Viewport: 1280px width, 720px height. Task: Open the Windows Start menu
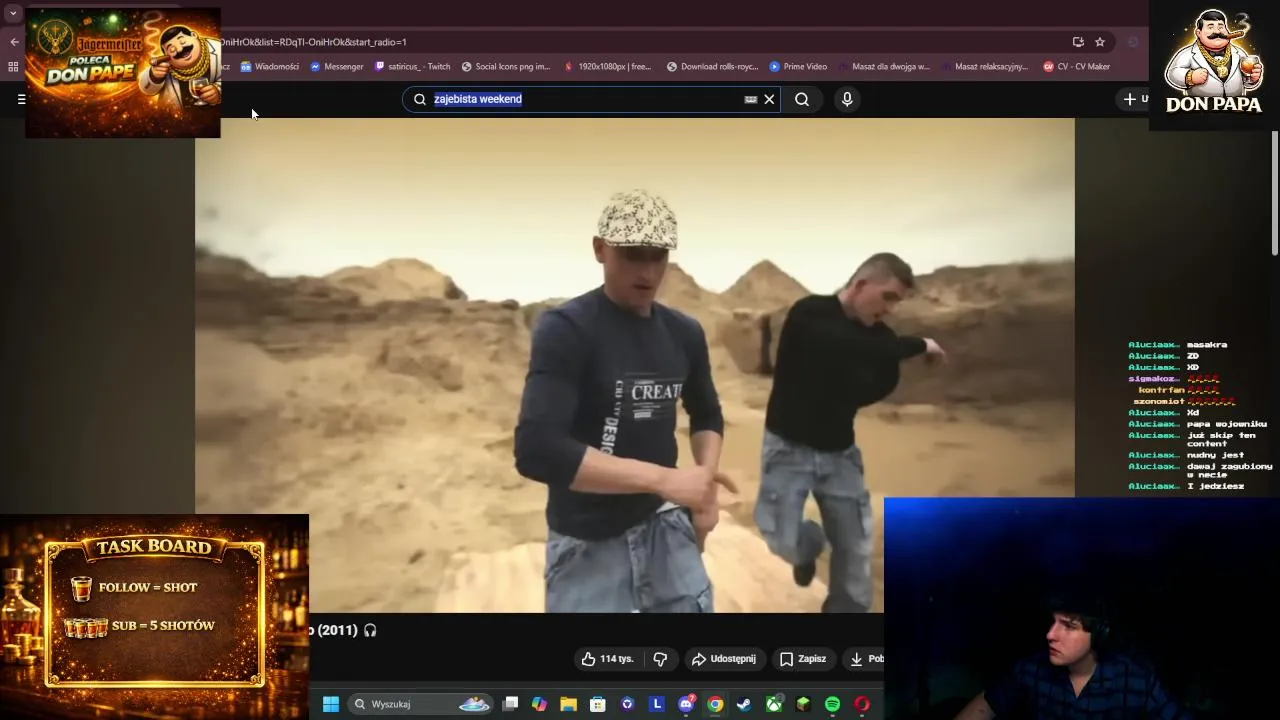click(331, 704)
